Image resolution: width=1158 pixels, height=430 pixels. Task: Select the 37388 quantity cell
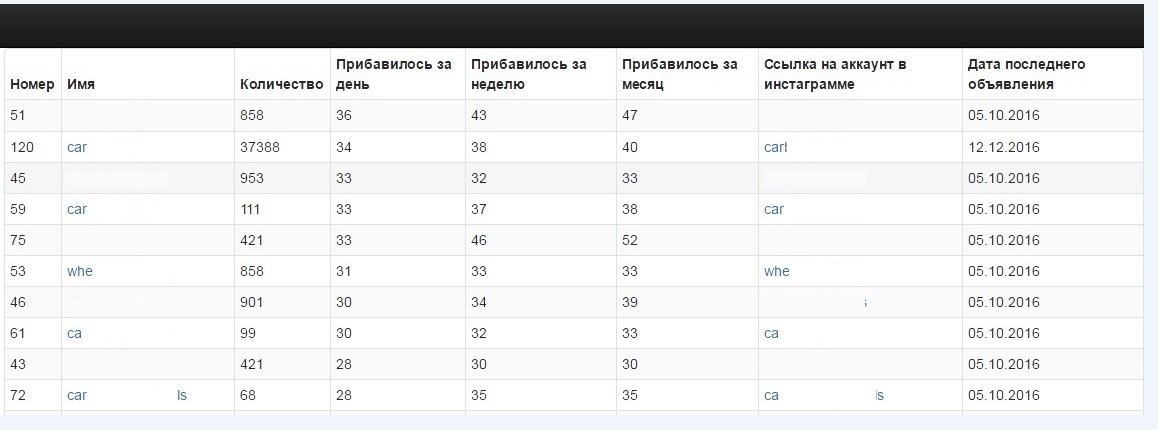click(x=260, y=147)
